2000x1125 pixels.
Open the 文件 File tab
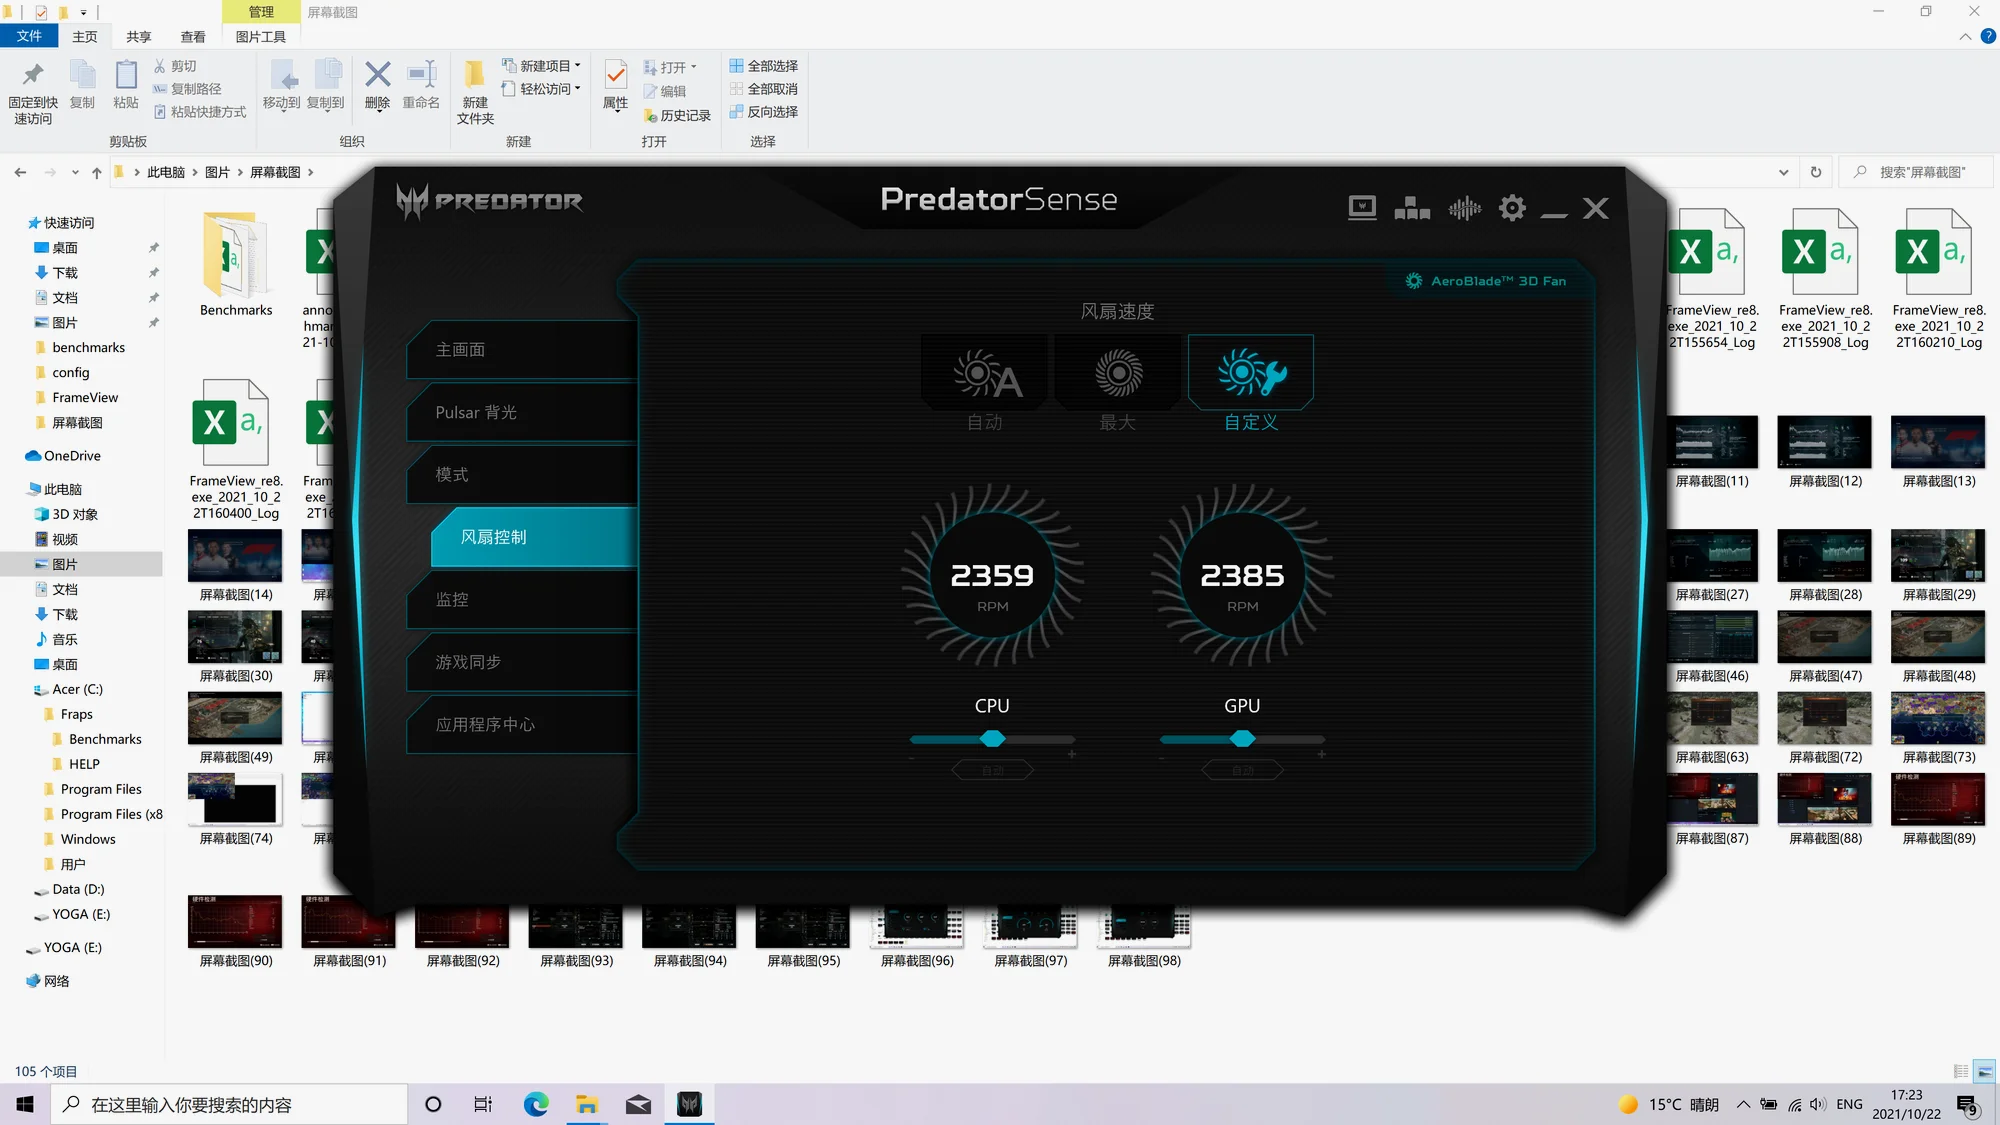click(x=29, y=36)
